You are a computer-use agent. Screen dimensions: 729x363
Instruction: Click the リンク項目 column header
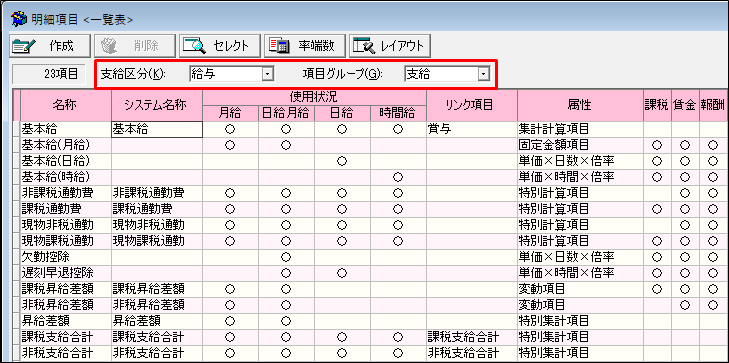click(x=471, y=106)
